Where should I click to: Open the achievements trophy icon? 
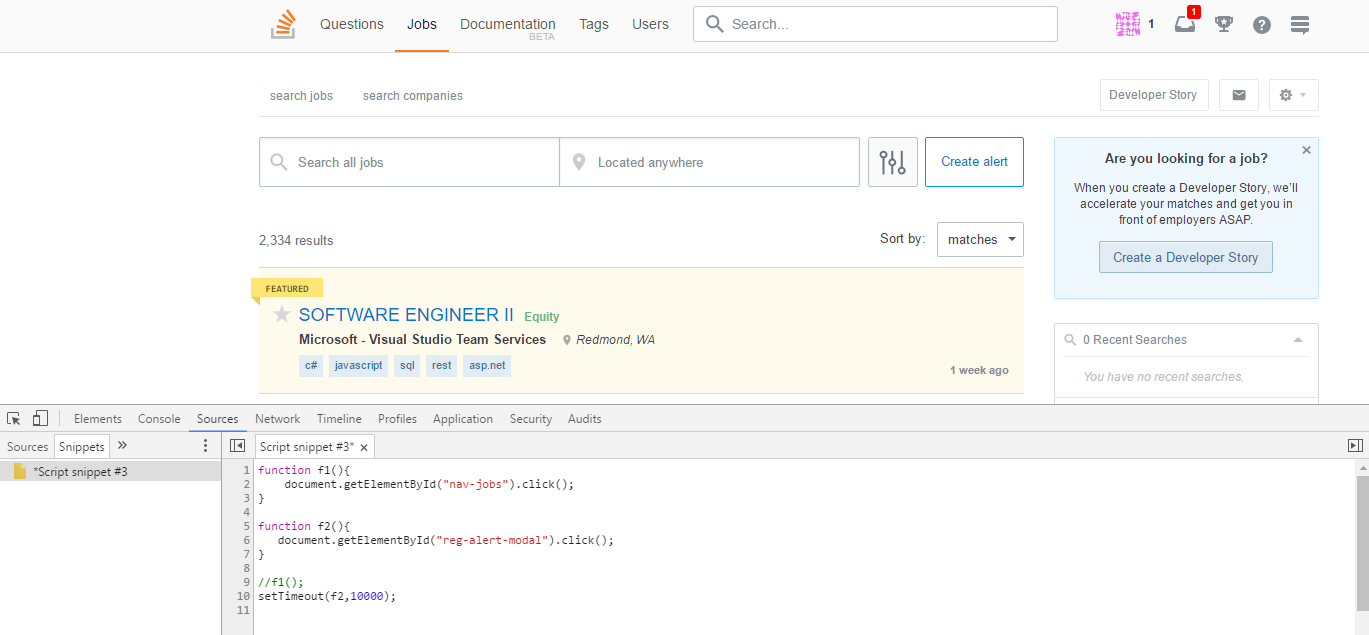(x=1223, y=24)
